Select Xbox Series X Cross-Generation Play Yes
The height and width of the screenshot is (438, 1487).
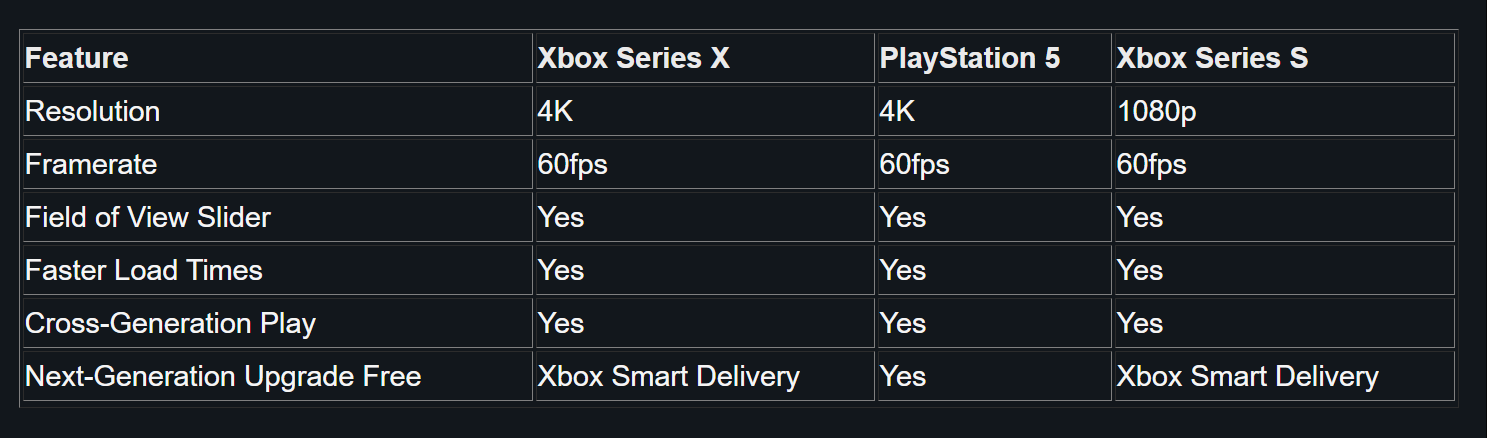pos(561,323)
